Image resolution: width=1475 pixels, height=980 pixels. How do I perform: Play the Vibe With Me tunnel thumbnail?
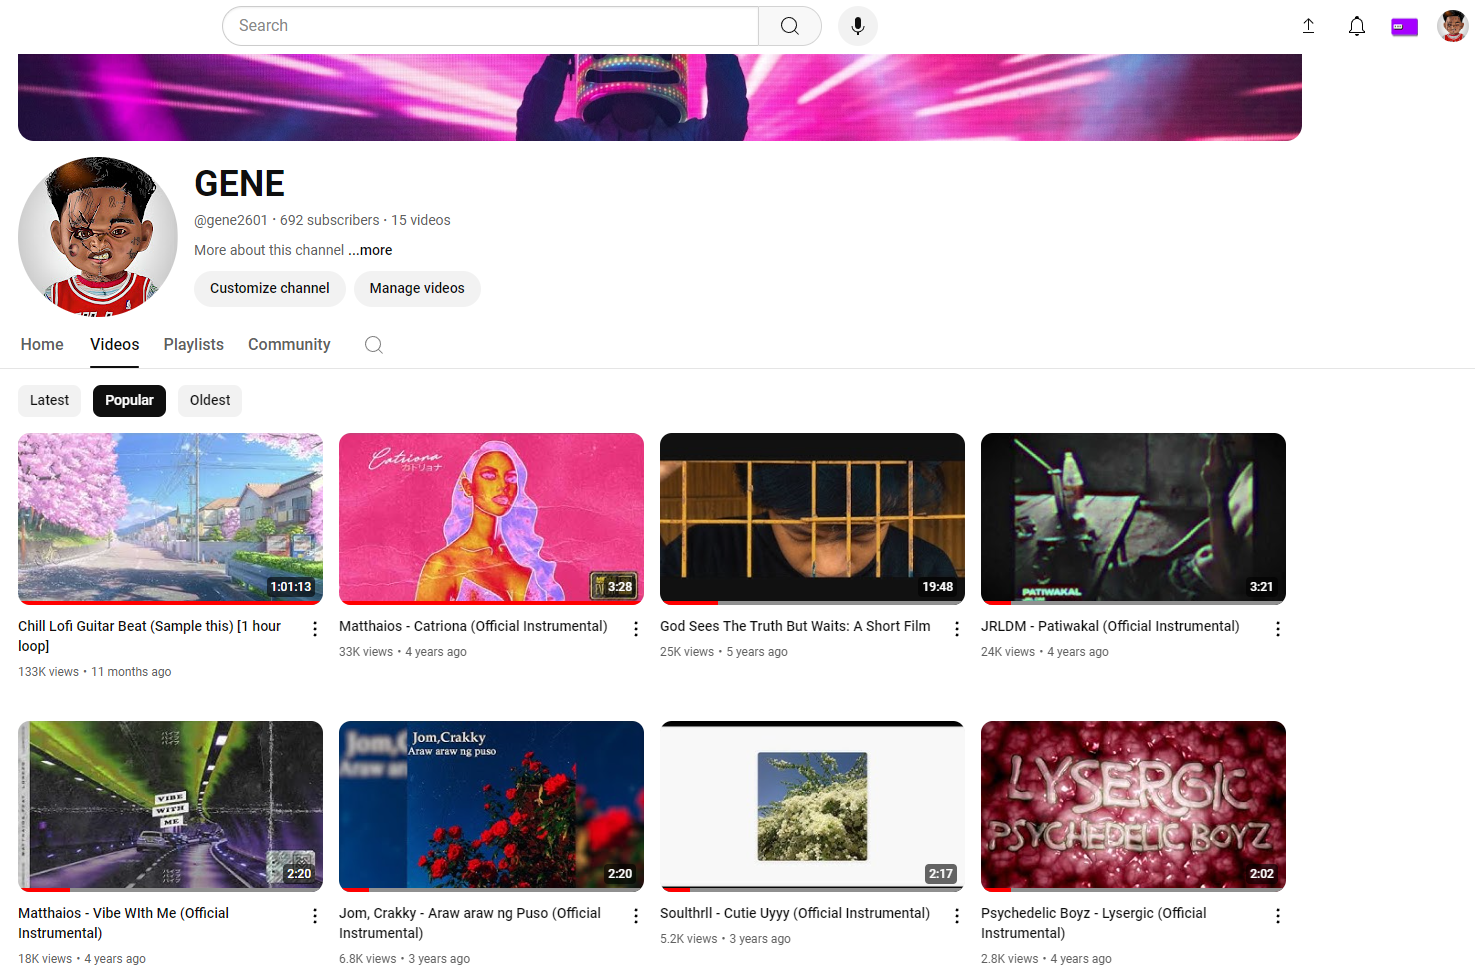(x=170, y=806)
